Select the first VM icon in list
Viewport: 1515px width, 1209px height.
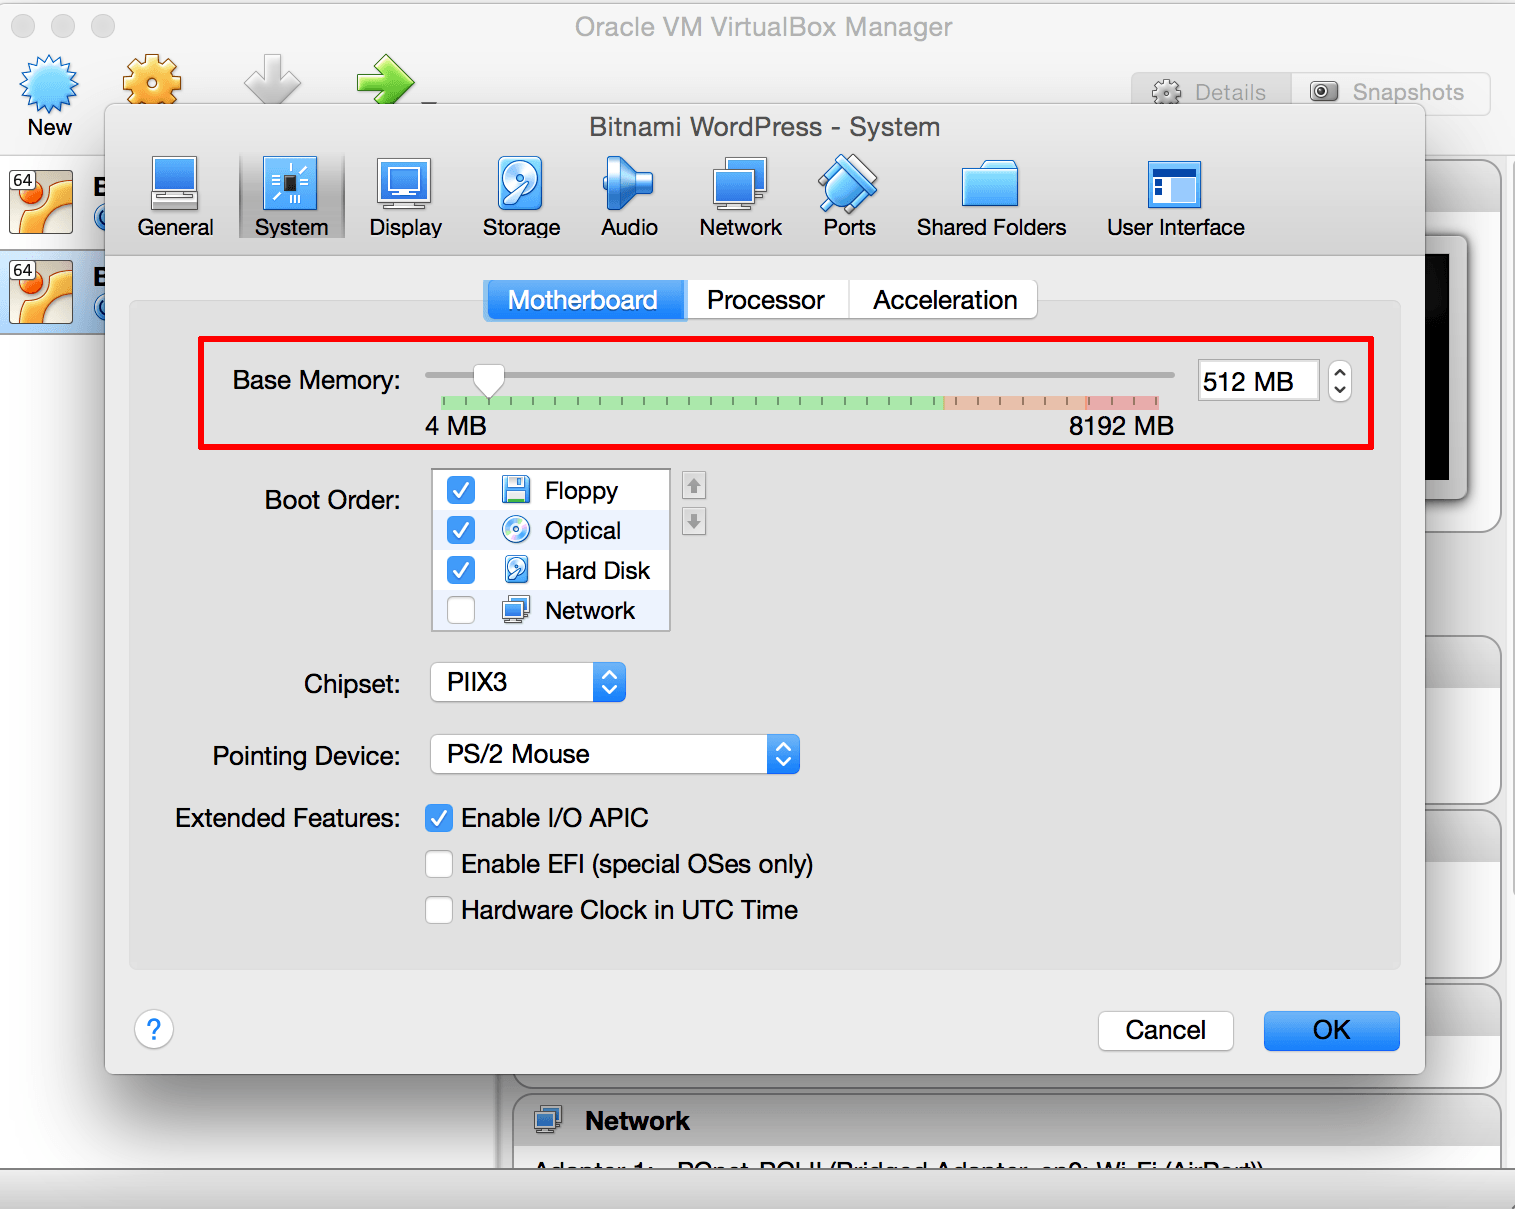[x=41, y=201]
